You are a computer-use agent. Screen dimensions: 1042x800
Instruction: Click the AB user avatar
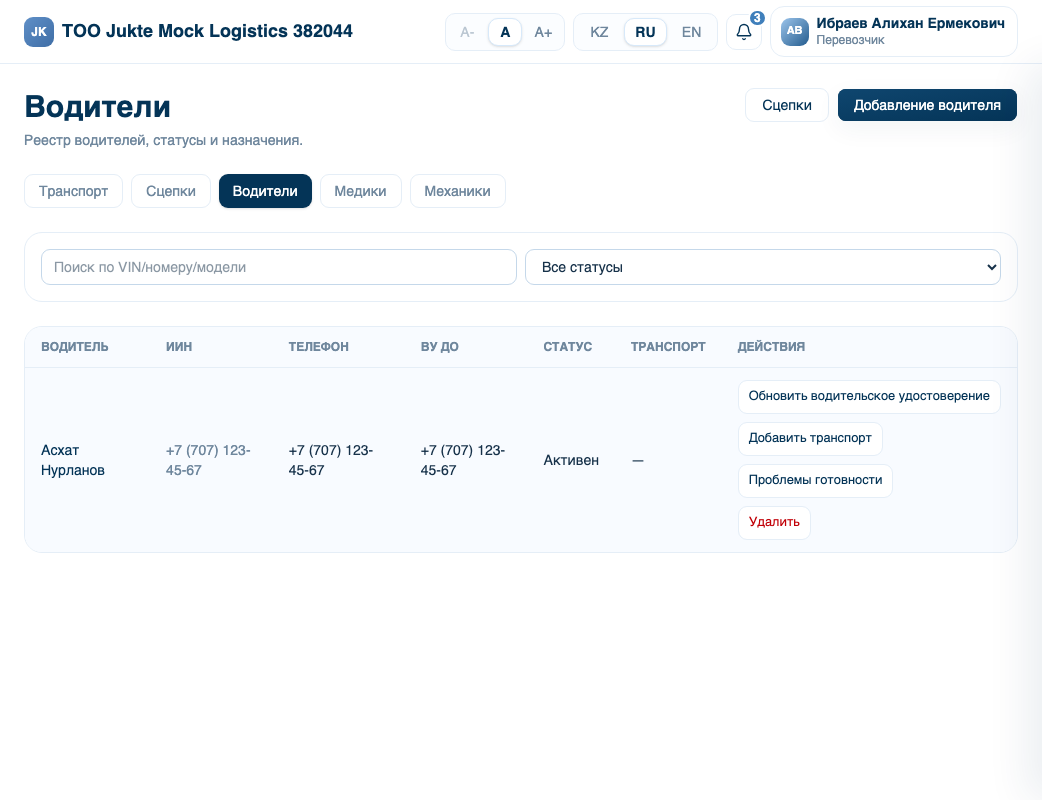coord(794,31)
